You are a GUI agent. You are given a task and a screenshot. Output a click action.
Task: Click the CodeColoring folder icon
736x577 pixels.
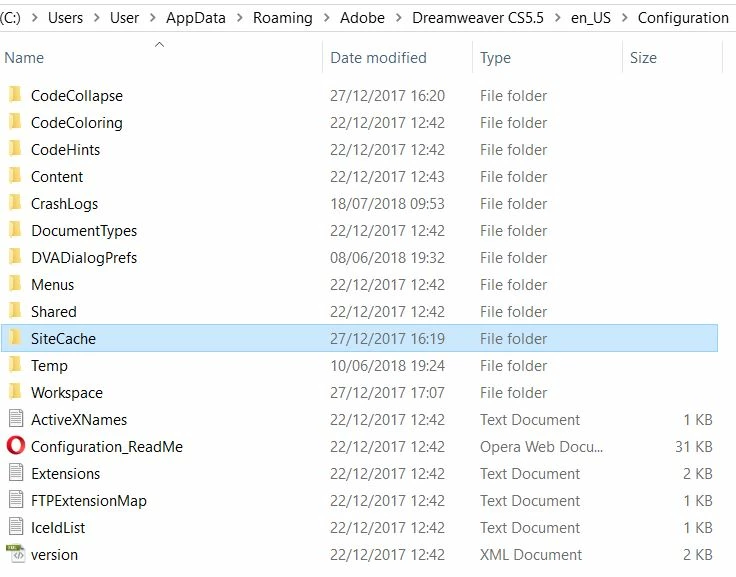(x=15, y=122)
